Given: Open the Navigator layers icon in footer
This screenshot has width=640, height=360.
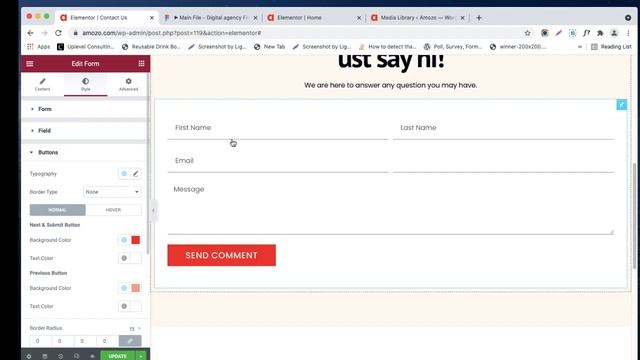Looking at the screenshot, I should 45,356.
